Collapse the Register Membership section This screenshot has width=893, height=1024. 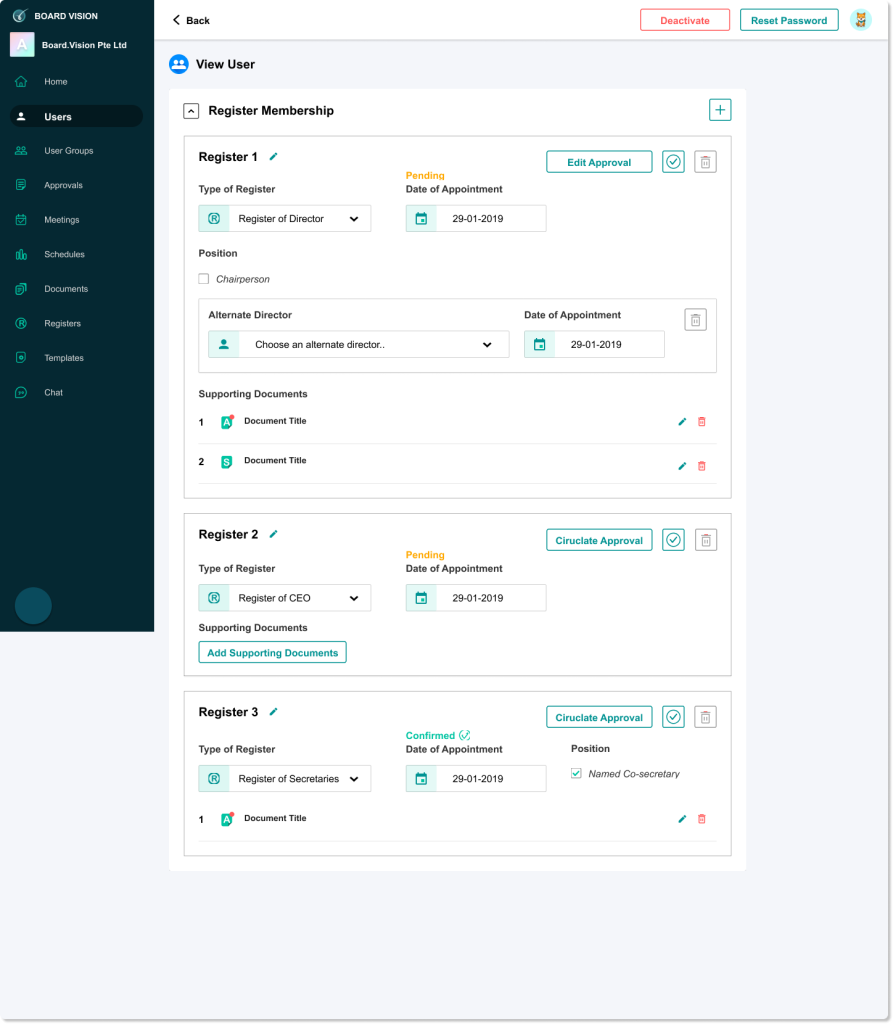point(191,111)
